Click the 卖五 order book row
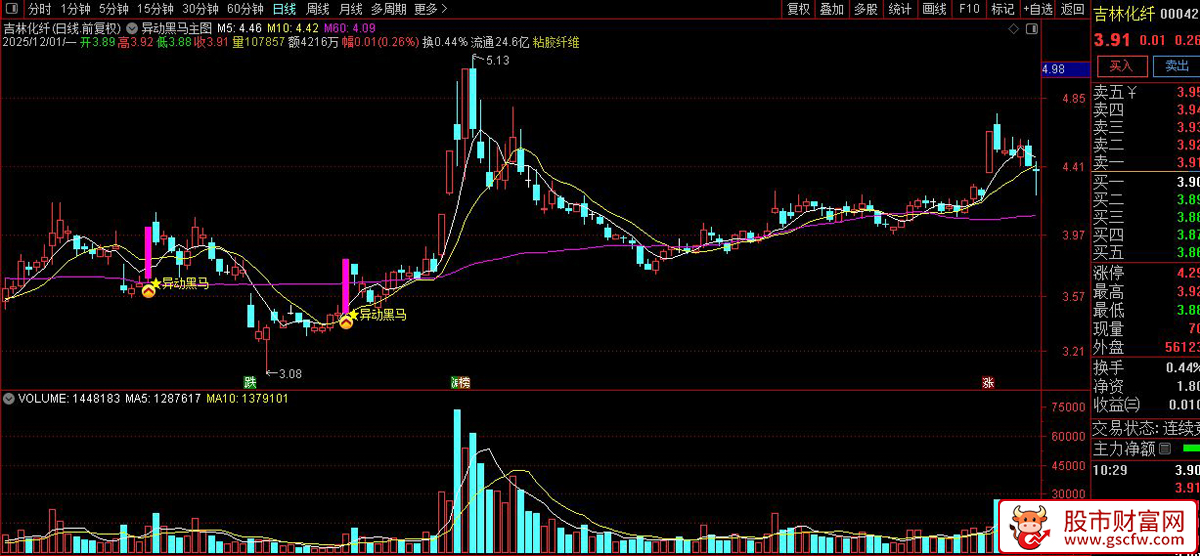 [x=1146, y=92]
